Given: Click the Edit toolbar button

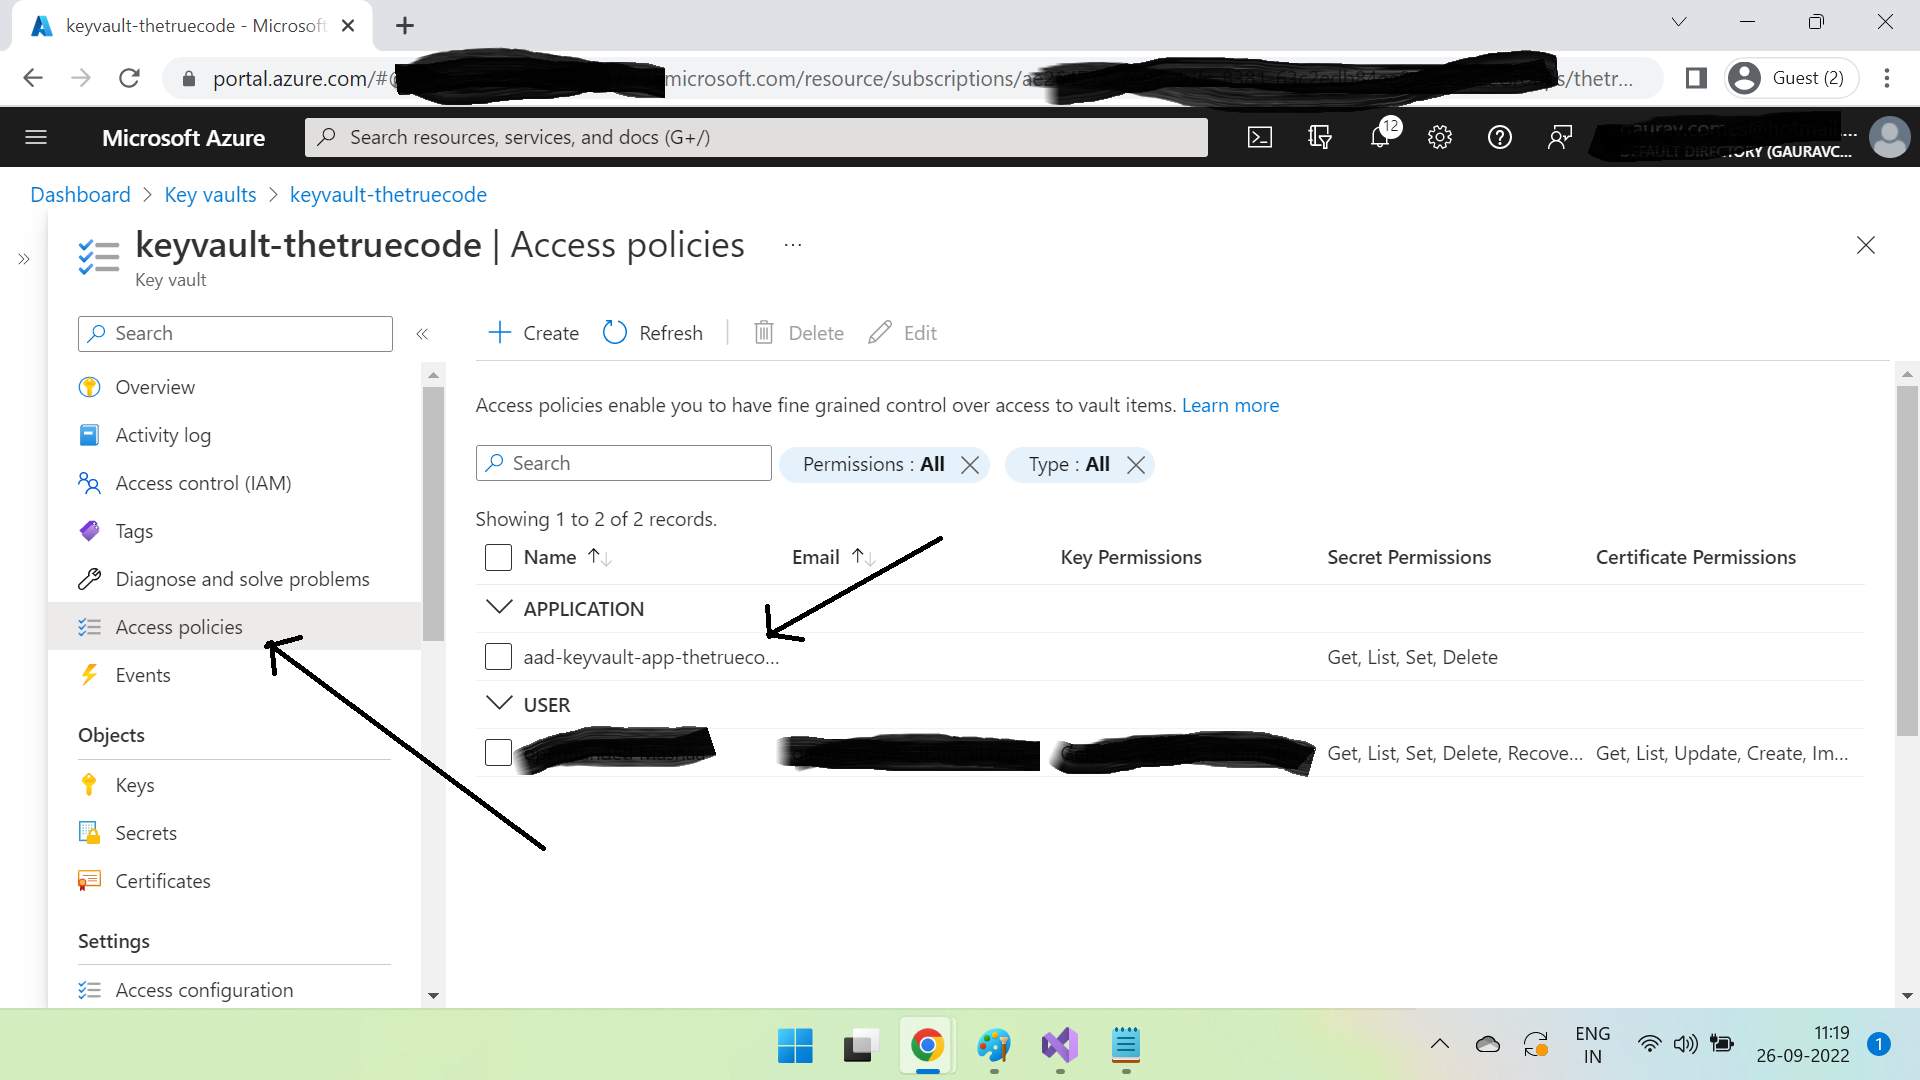Looking at the screenshot, I should point(903,333).
